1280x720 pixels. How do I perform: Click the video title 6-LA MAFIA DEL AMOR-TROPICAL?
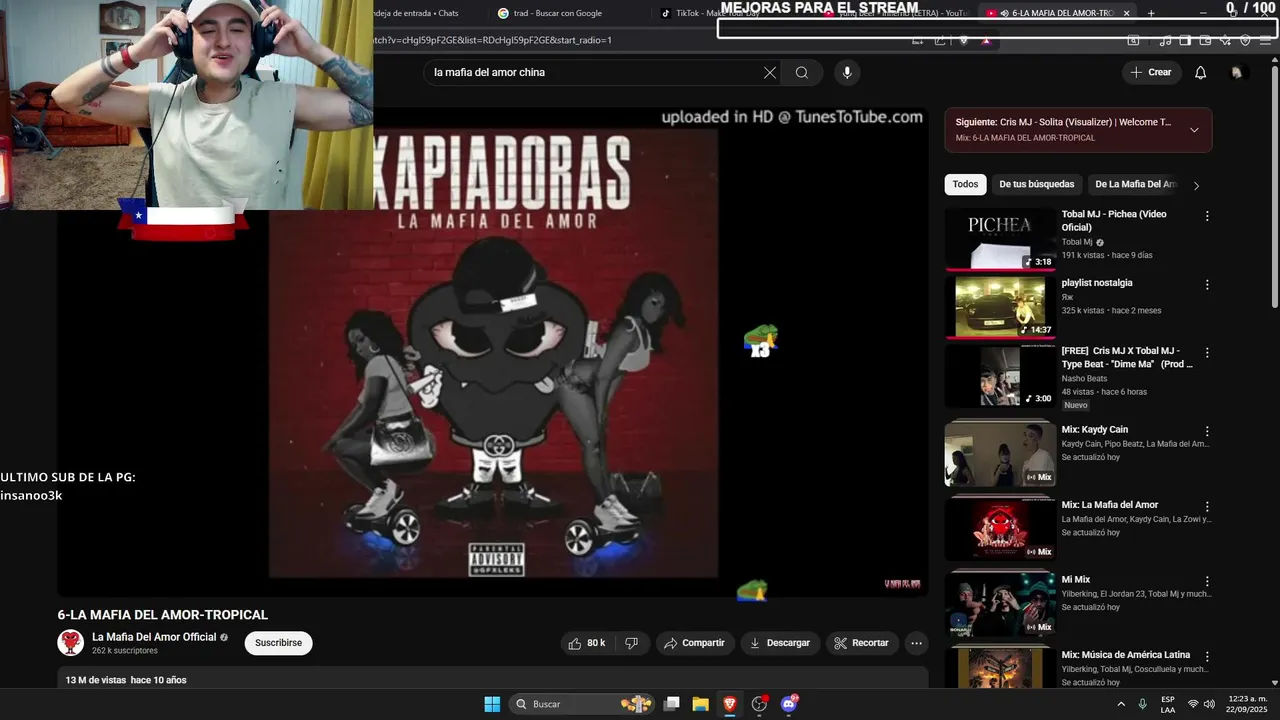(163, 615)
